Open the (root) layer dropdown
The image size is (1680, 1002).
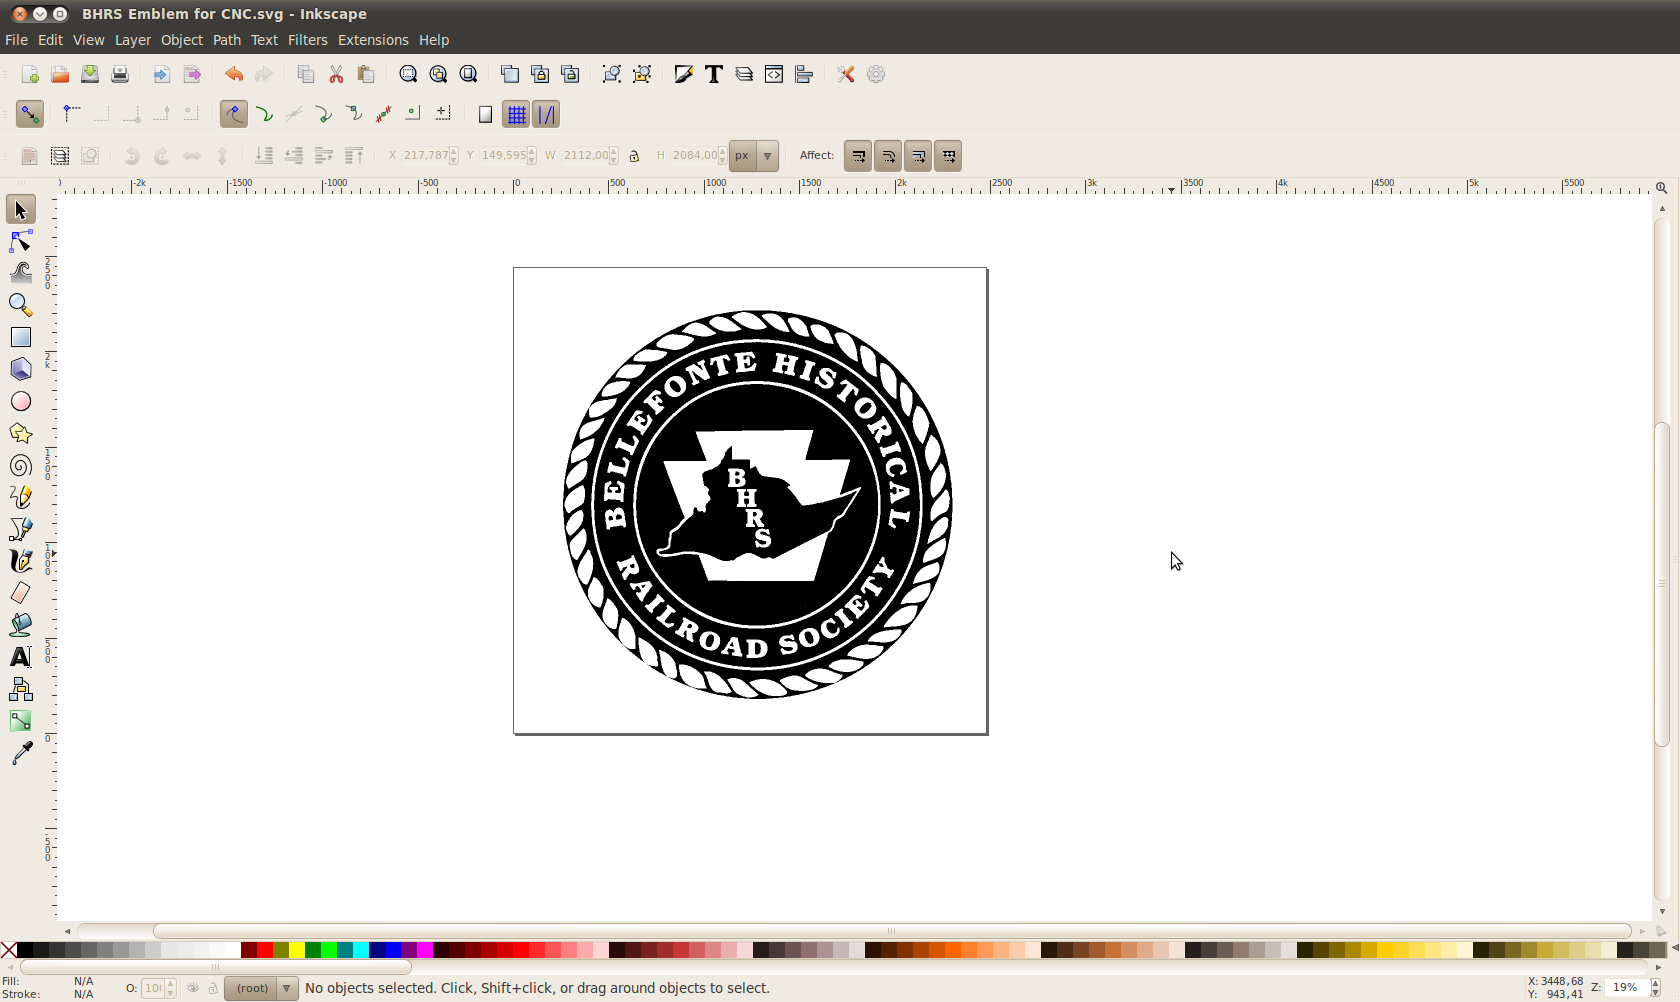(x=261, y=988)
